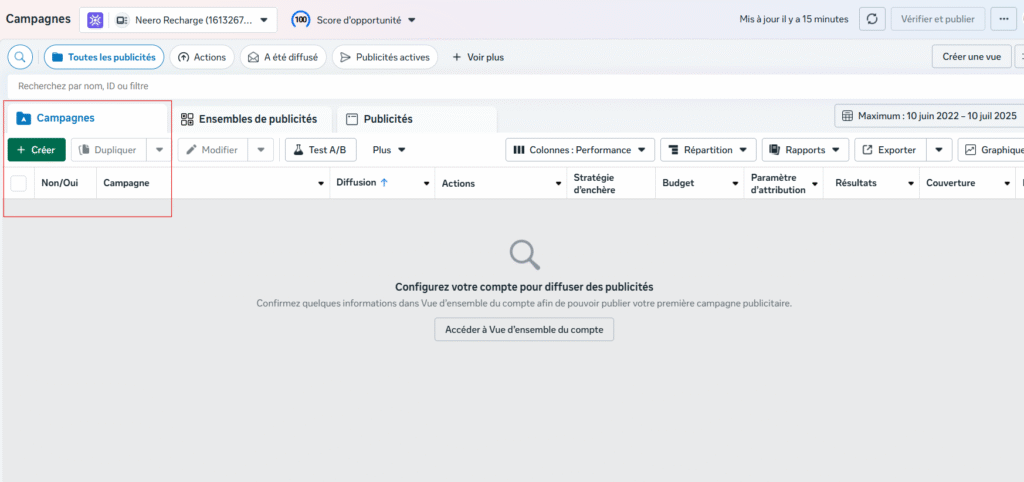This screenshot has width=1024, height=482.
Task: Click the green Créer button
Action: (x=36, y=150)
